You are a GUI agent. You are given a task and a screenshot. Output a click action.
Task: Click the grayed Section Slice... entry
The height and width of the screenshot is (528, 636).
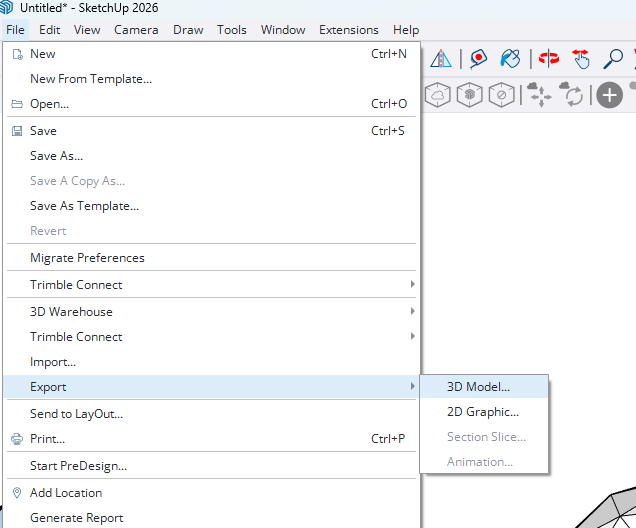(484, 437)
